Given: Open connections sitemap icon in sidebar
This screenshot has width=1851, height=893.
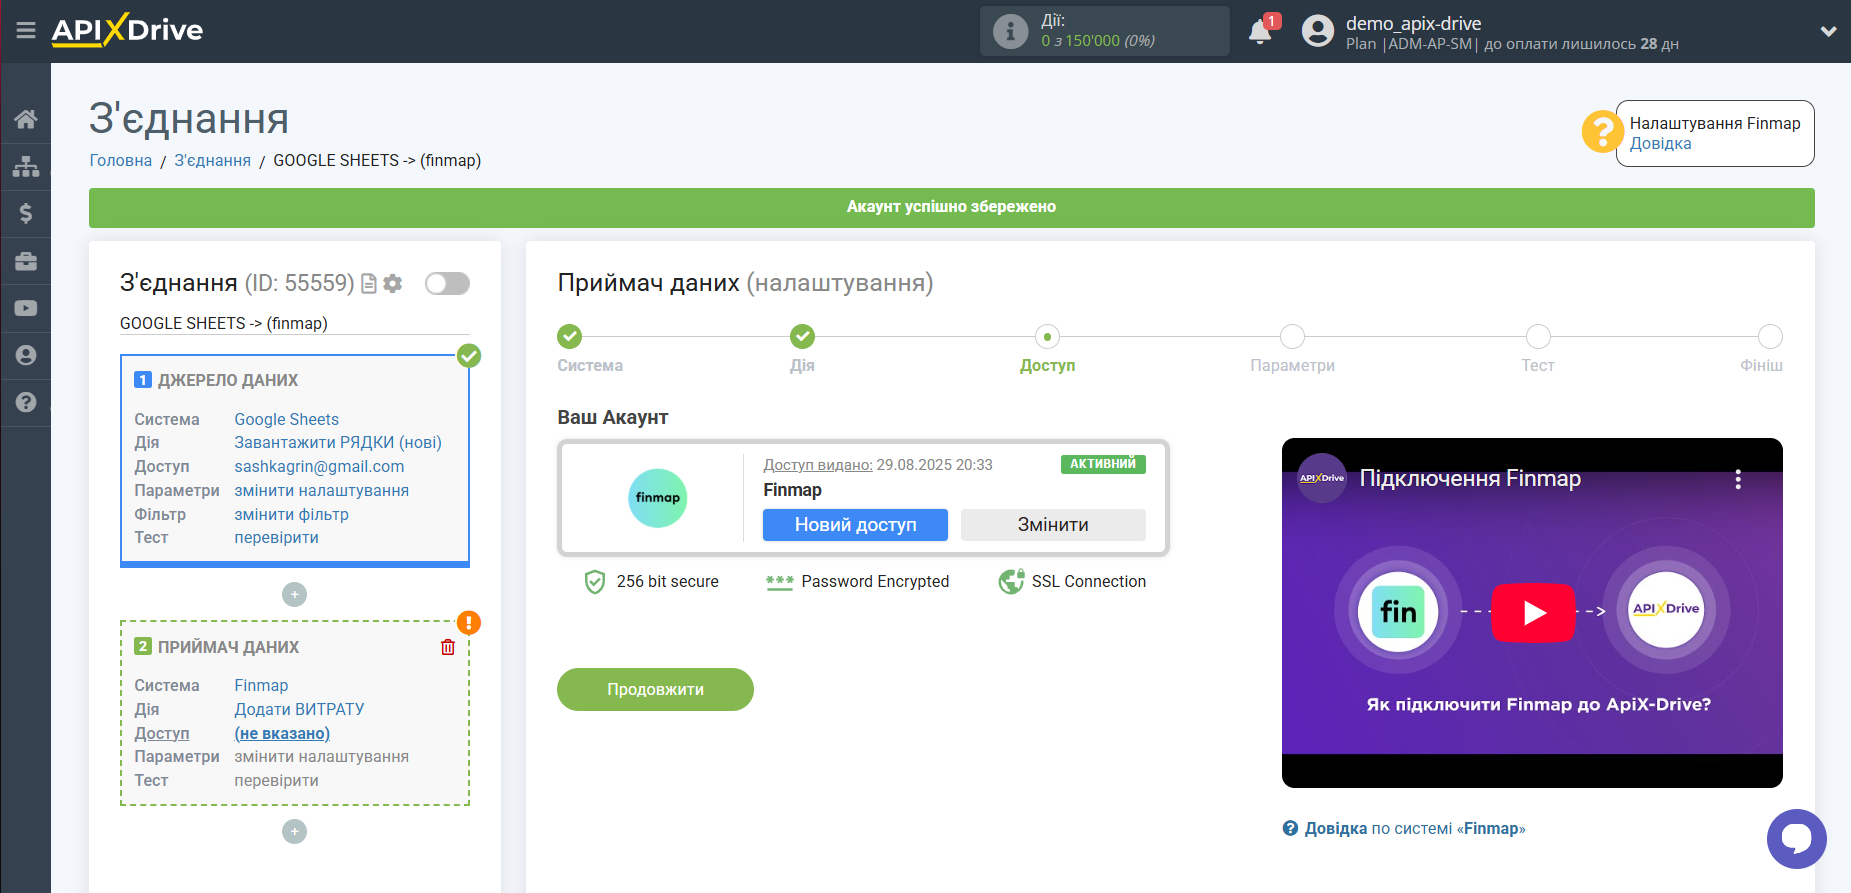Looking at the screenshot, I should point(26,166).
